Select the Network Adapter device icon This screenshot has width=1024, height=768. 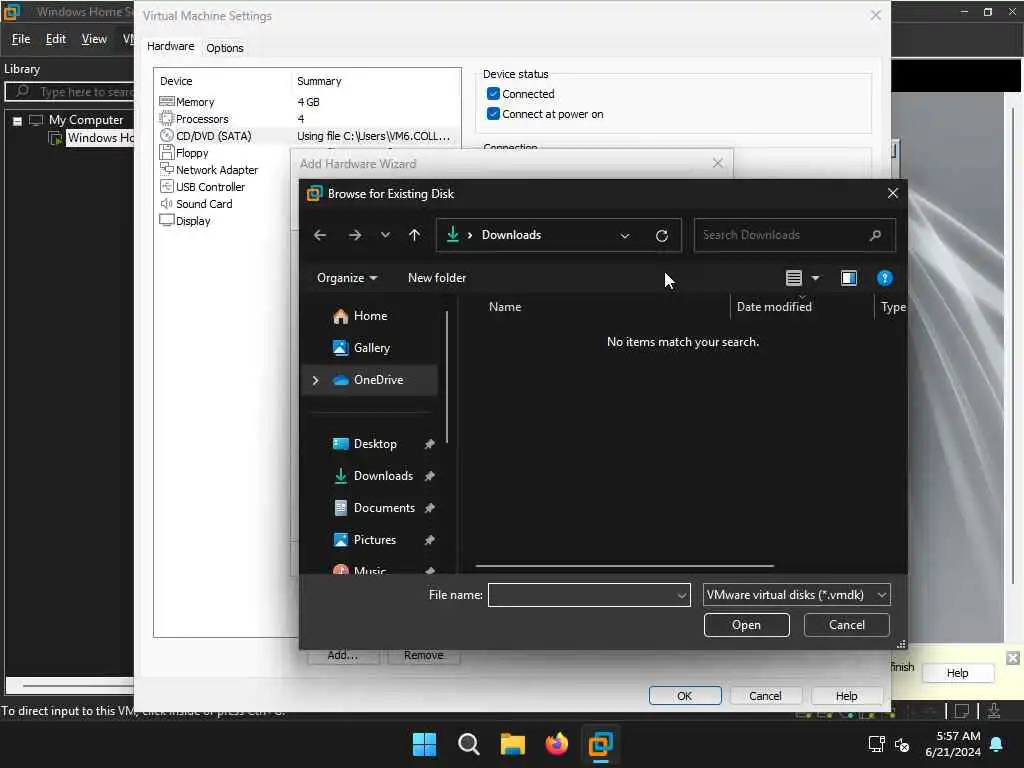[x=167, y=170]
